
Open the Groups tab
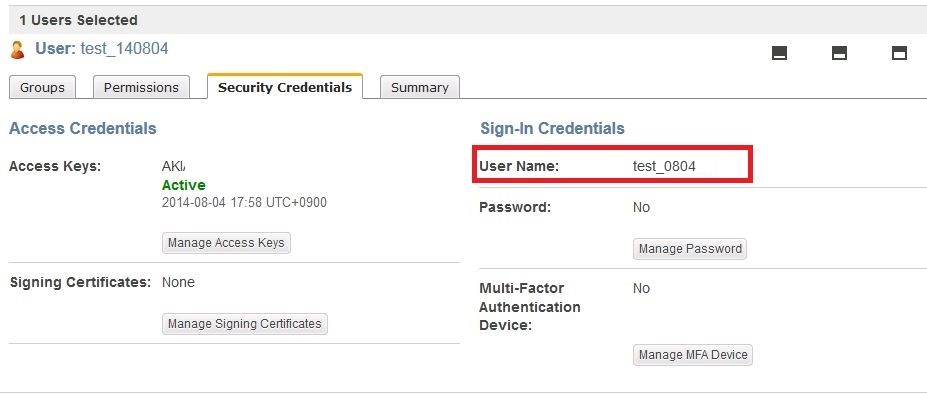(42, 88)
